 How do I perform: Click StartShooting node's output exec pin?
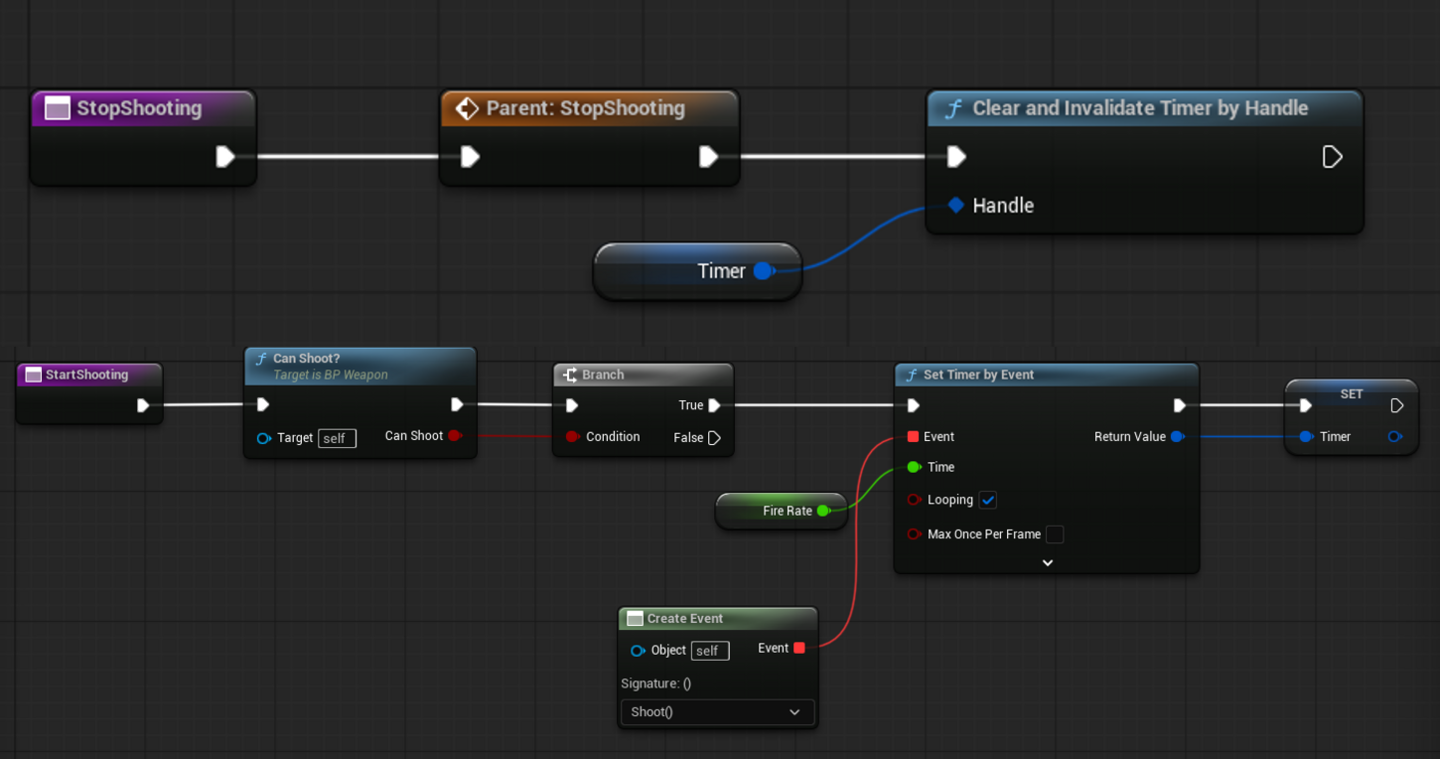(x=143, y=405)
